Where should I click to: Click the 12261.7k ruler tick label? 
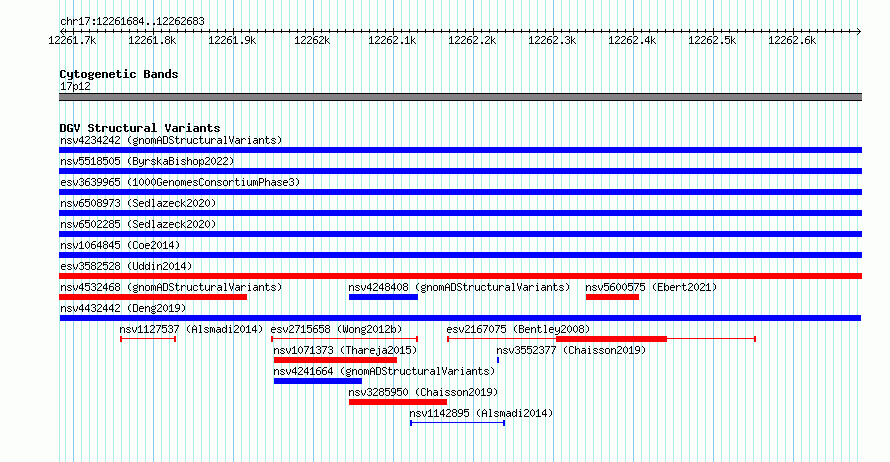72,40
